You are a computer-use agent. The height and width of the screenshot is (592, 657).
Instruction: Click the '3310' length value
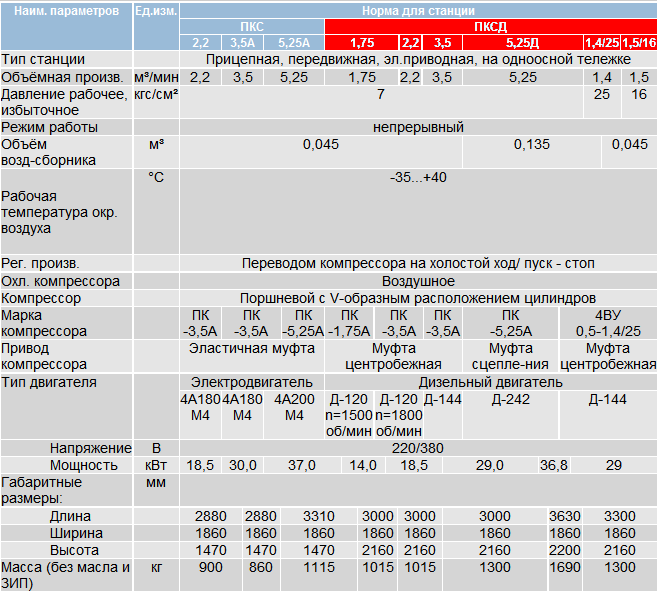(x=319, y=516)
